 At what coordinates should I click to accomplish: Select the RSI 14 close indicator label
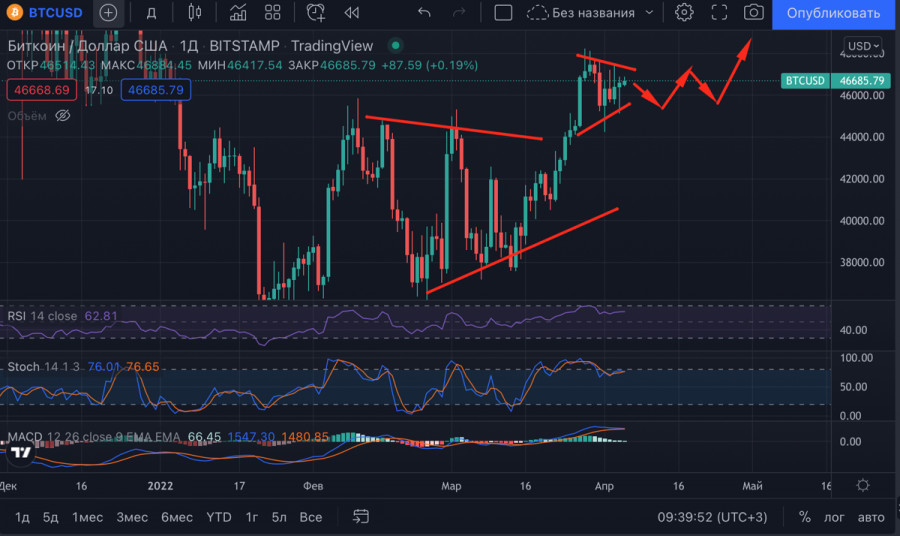coord(42,316)
